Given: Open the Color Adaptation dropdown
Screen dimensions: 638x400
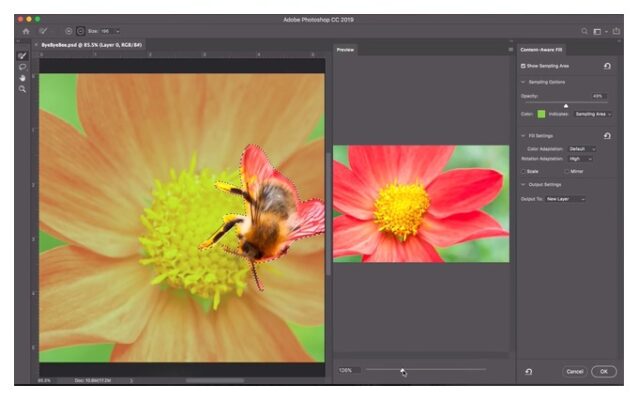Looking at the screenshot, I should point(582,149).
